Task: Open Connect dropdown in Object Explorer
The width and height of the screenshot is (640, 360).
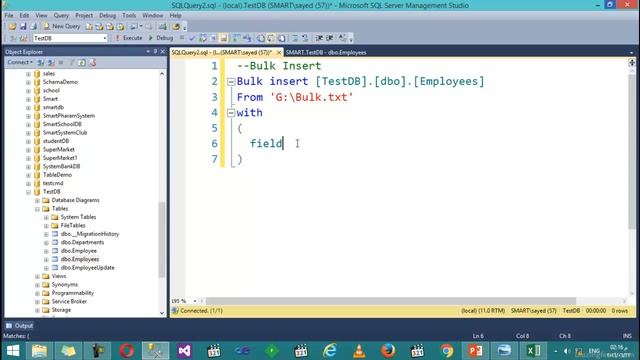Action: coord(20,62)
